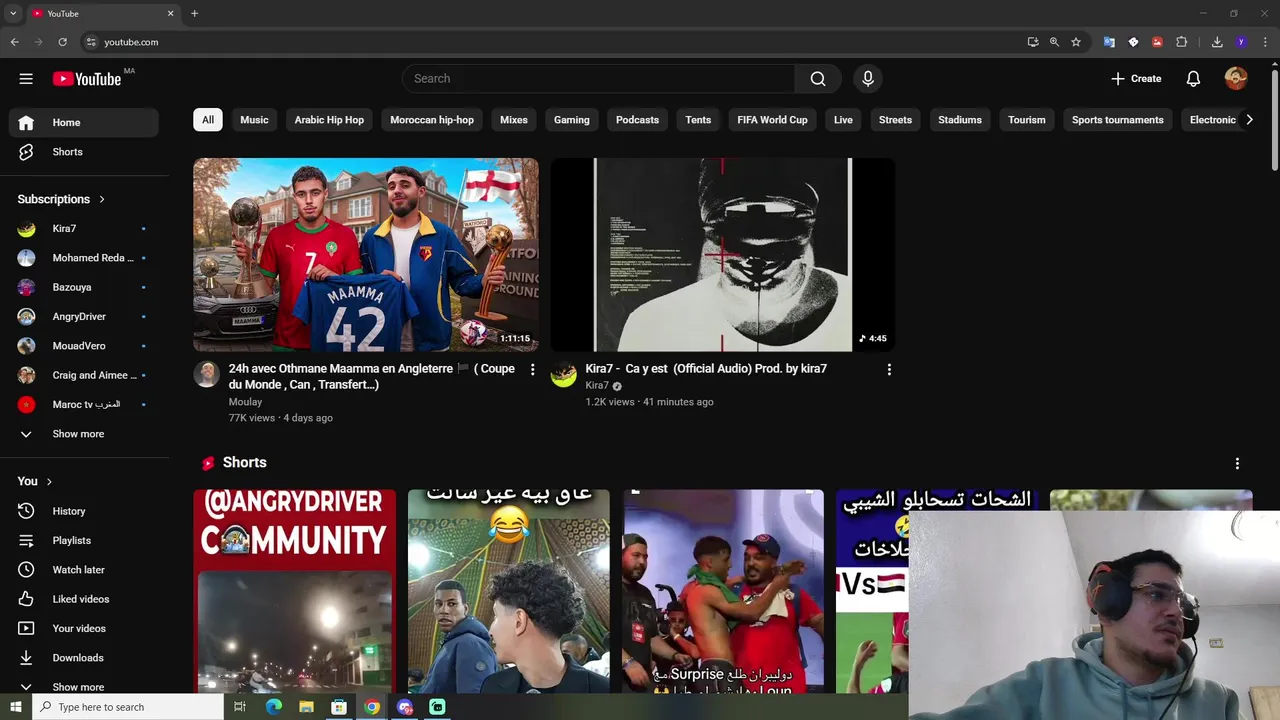Open Liked videos
The width and height of the screenshot is (1280, 720).
pos(84,599)
